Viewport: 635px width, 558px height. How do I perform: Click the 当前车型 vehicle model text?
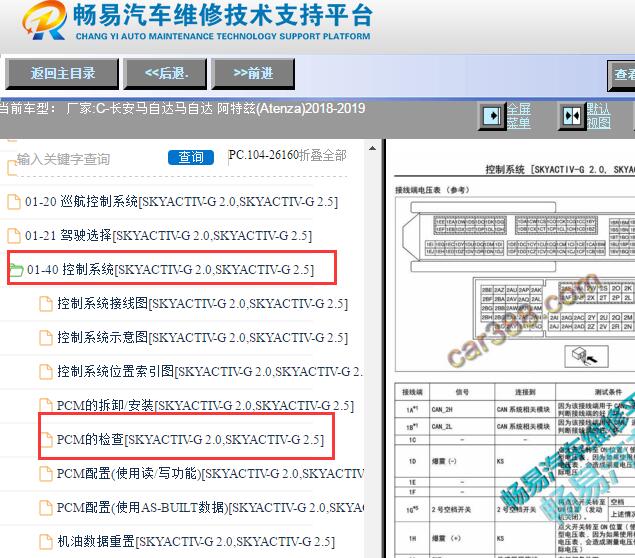(x=182, y=109)
